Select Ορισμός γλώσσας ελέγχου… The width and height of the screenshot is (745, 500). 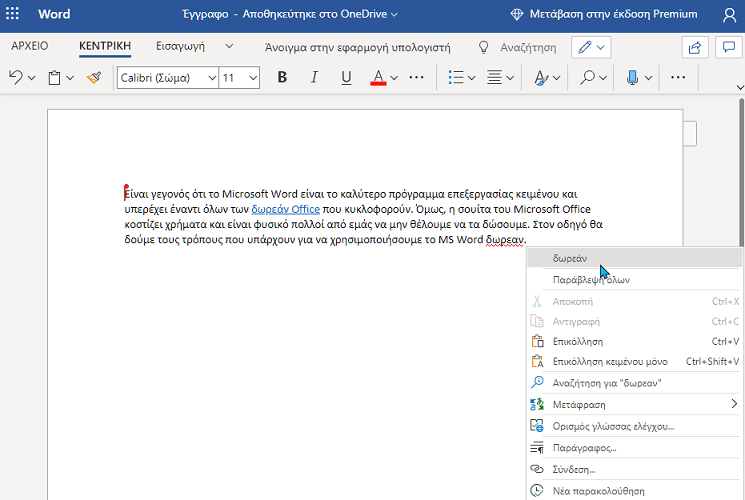pos(635,426)
